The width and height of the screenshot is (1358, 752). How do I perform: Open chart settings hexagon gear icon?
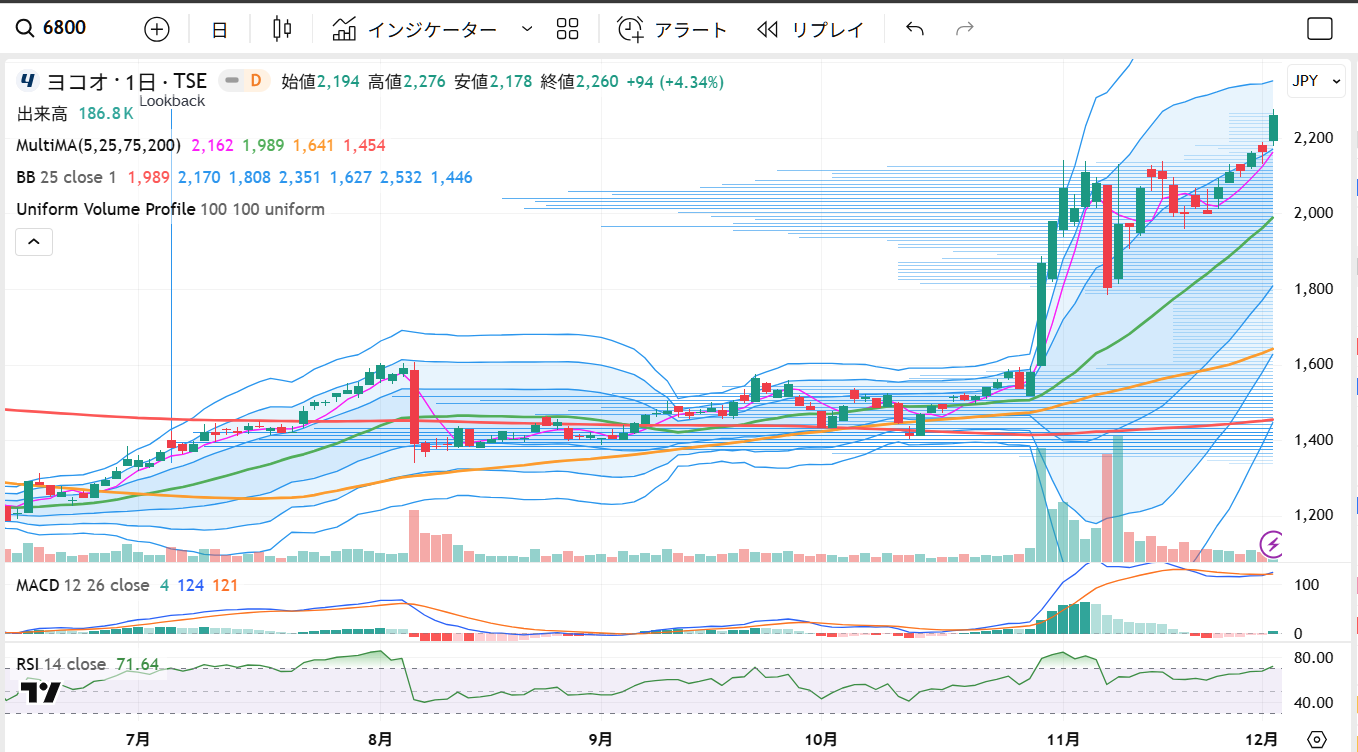click(x=1317, y=739)
